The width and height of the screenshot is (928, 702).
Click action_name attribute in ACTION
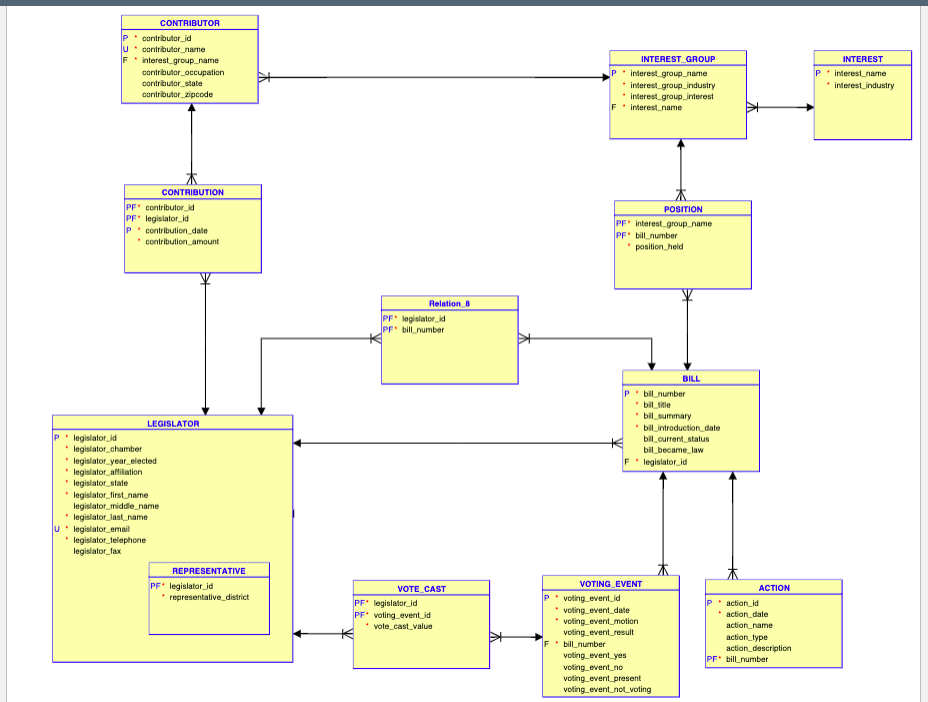tap(749, 625)
